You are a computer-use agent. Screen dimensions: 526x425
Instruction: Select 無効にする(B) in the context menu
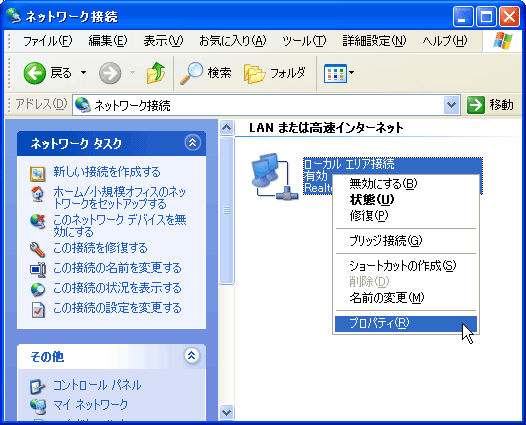[x=383, y=183]
